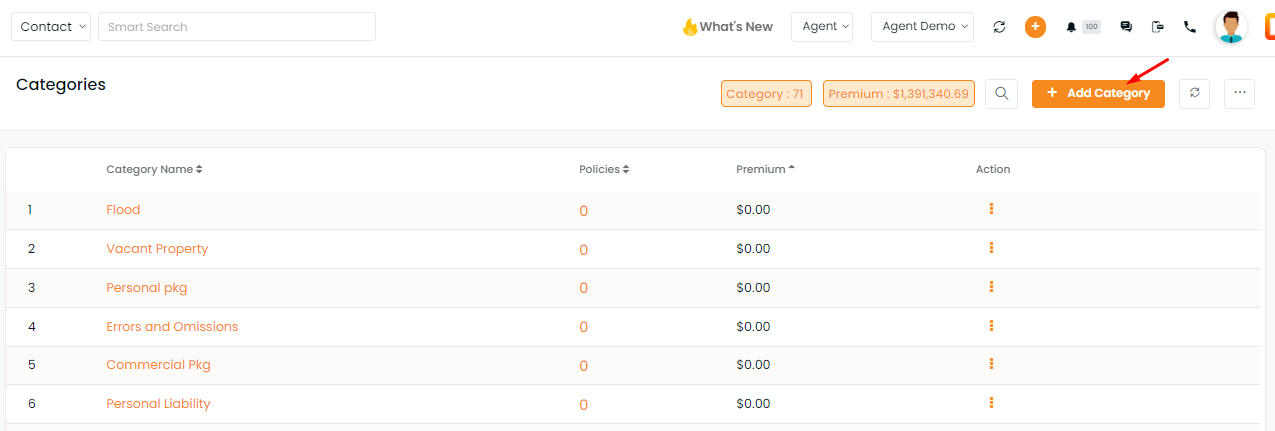
Task: Expand the Contact dropdown
Action: [51, 27]
